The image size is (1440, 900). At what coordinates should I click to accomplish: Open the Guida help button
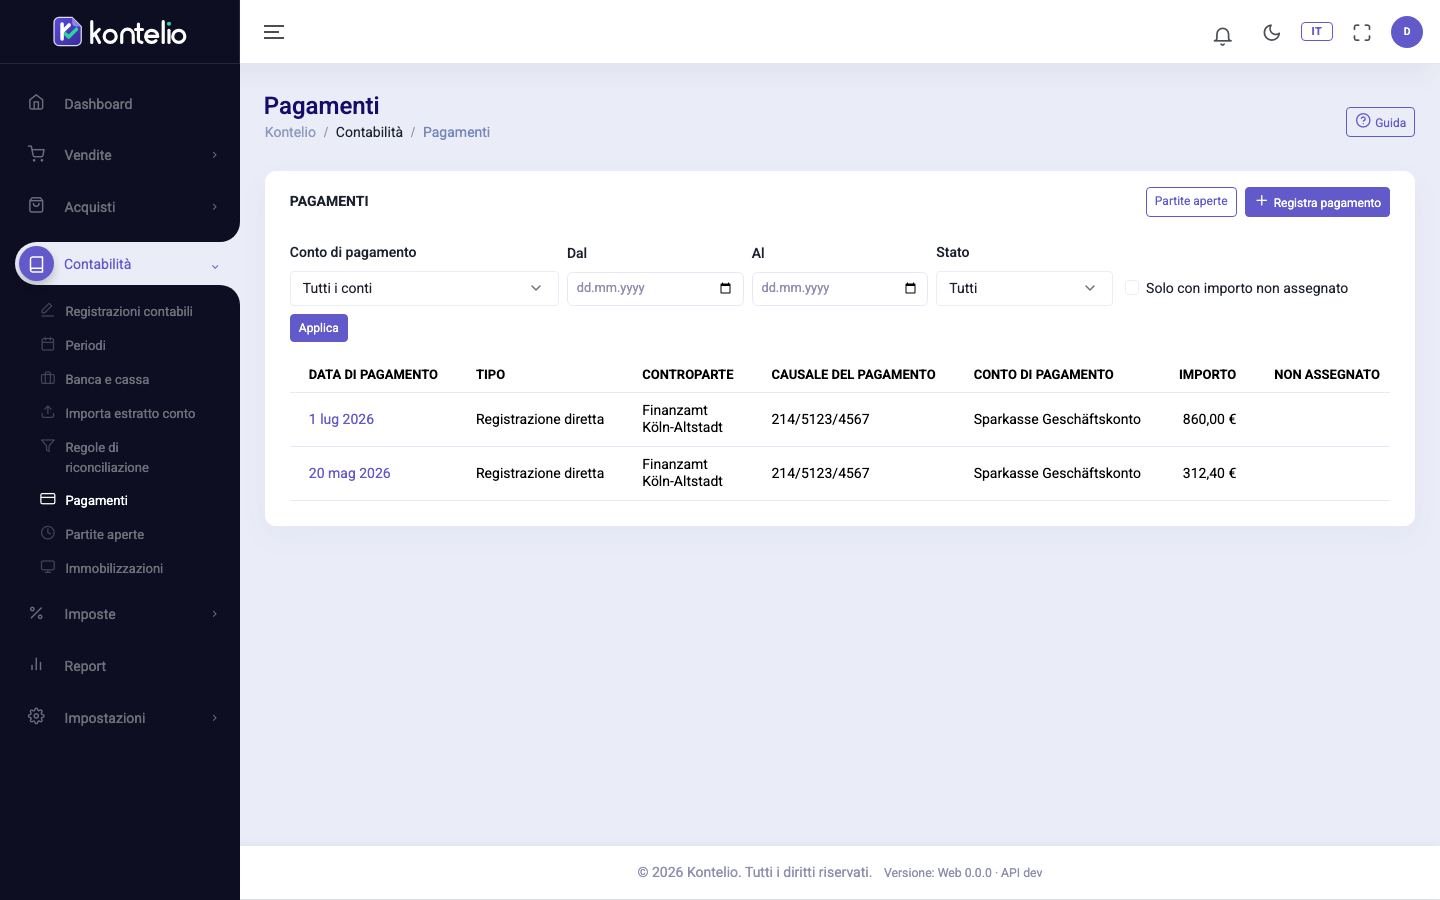tap(1380, 122)
